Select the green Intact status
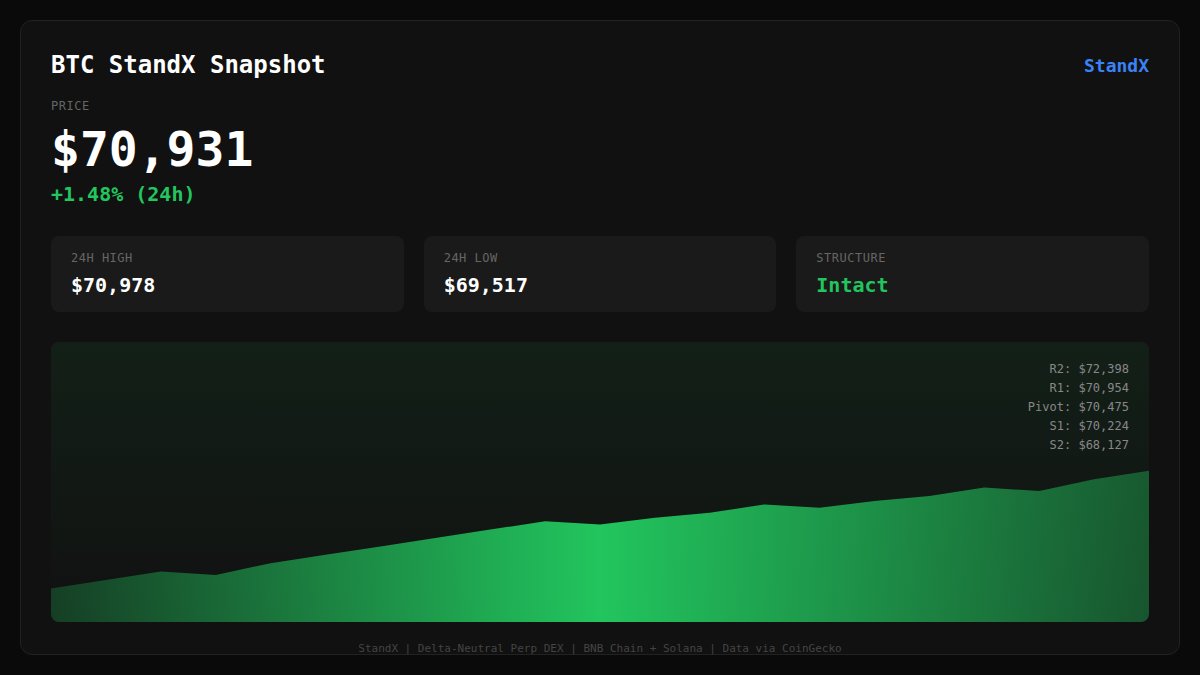Screen dimensions: 1200x675 [852, 285]
